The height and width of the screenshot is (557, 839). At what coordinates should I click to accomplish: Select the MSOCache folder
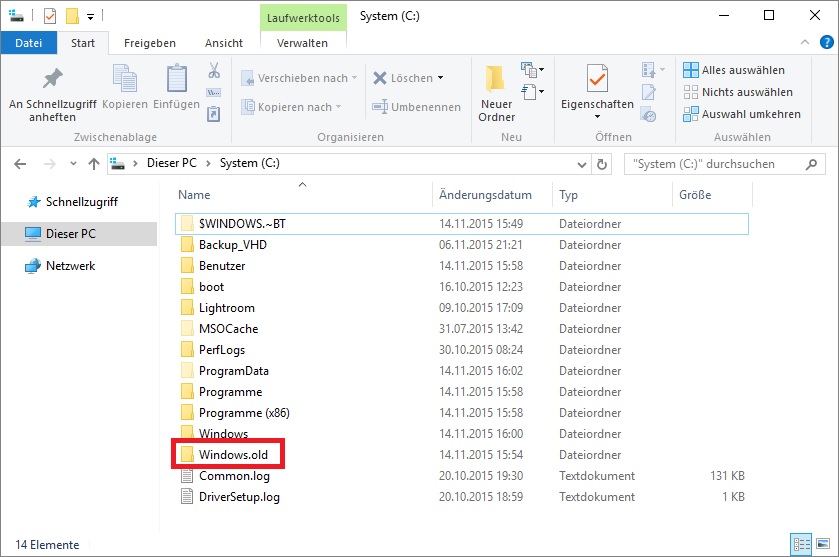(x=461, y=329)
